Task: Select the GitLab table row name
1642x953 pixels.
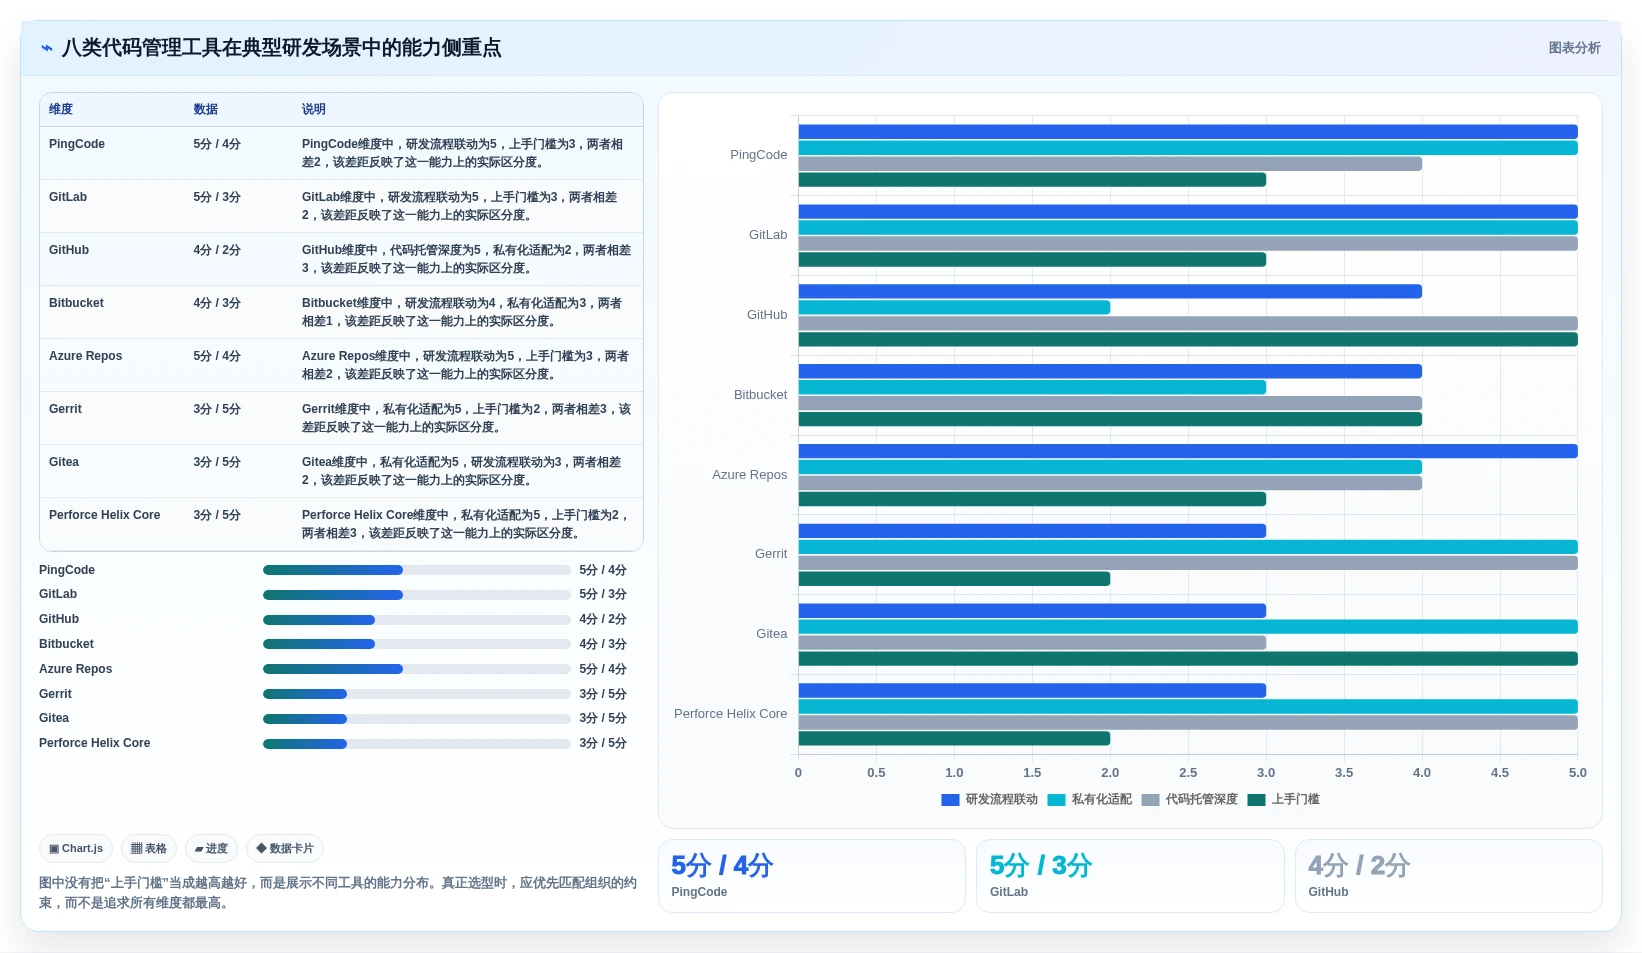Action: 68,197
